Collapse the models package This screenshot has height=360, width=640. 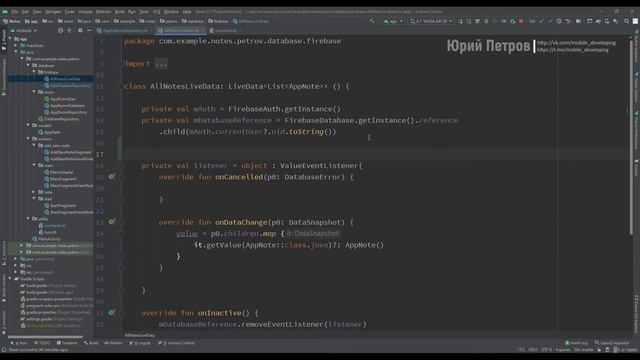tap(28, 126)
